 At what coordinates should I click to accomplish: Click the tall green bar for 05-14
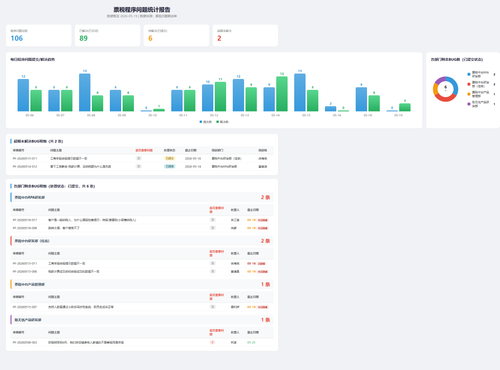(282, 94)
